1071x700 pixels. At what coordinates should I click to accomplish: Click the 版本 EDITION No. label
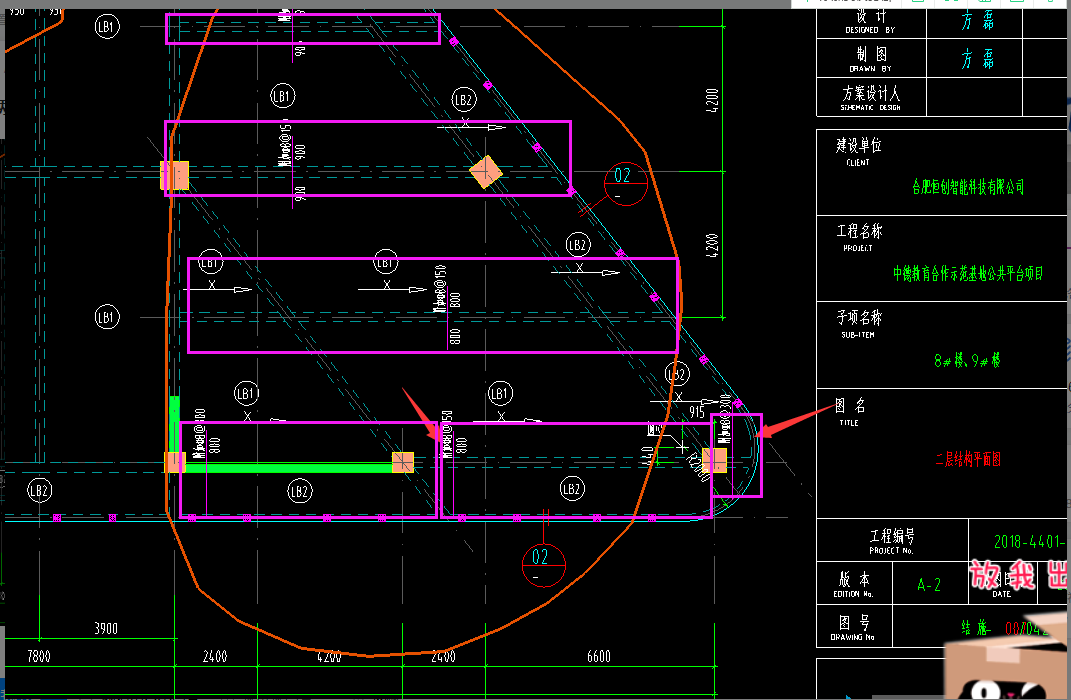(x=854, y=585)
